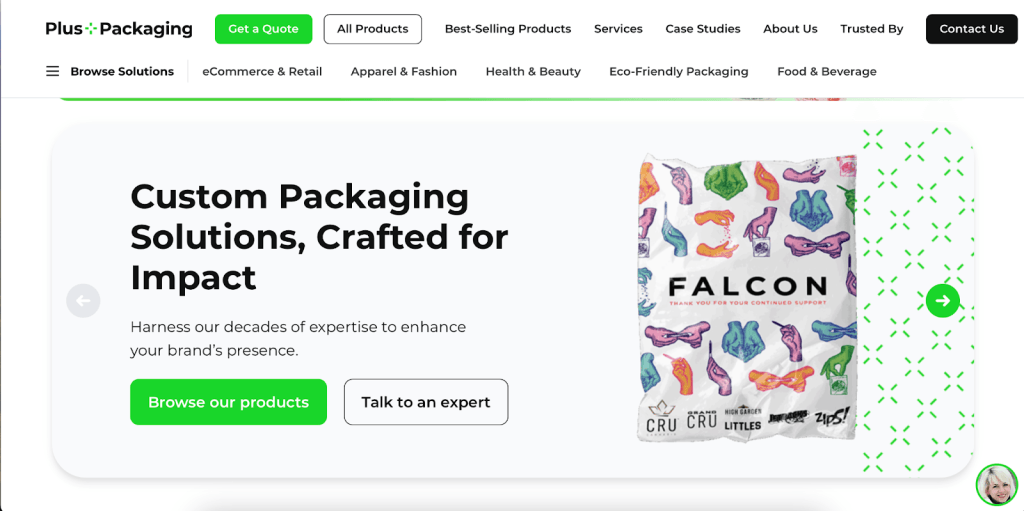This screenshot has height=511, width=1024.
Task: Open the All Products button
Action: 372,29
